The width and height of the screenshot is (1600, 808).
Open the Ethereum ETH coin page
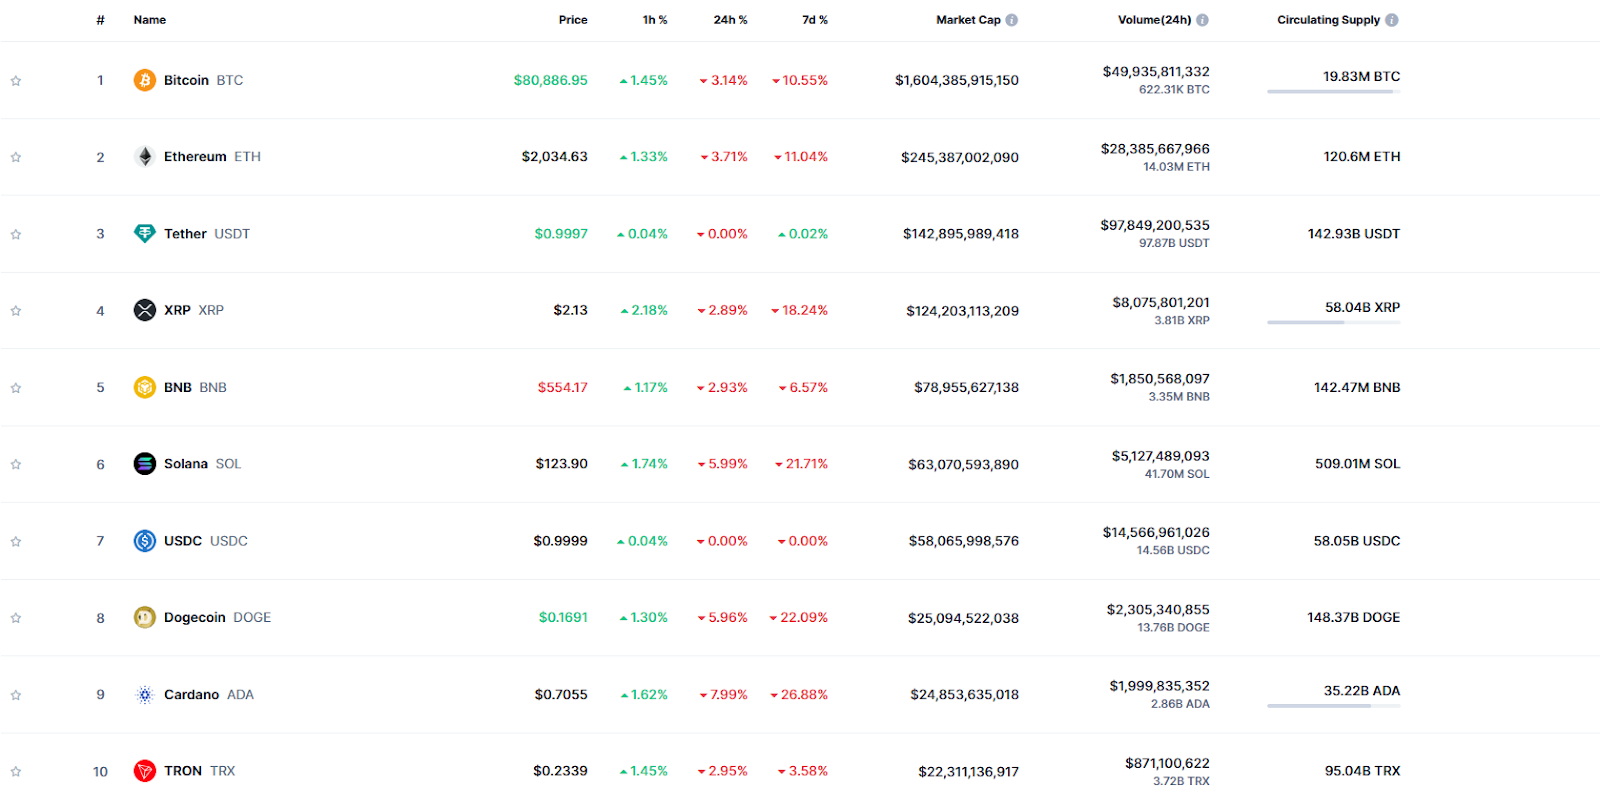pos(212,157)
